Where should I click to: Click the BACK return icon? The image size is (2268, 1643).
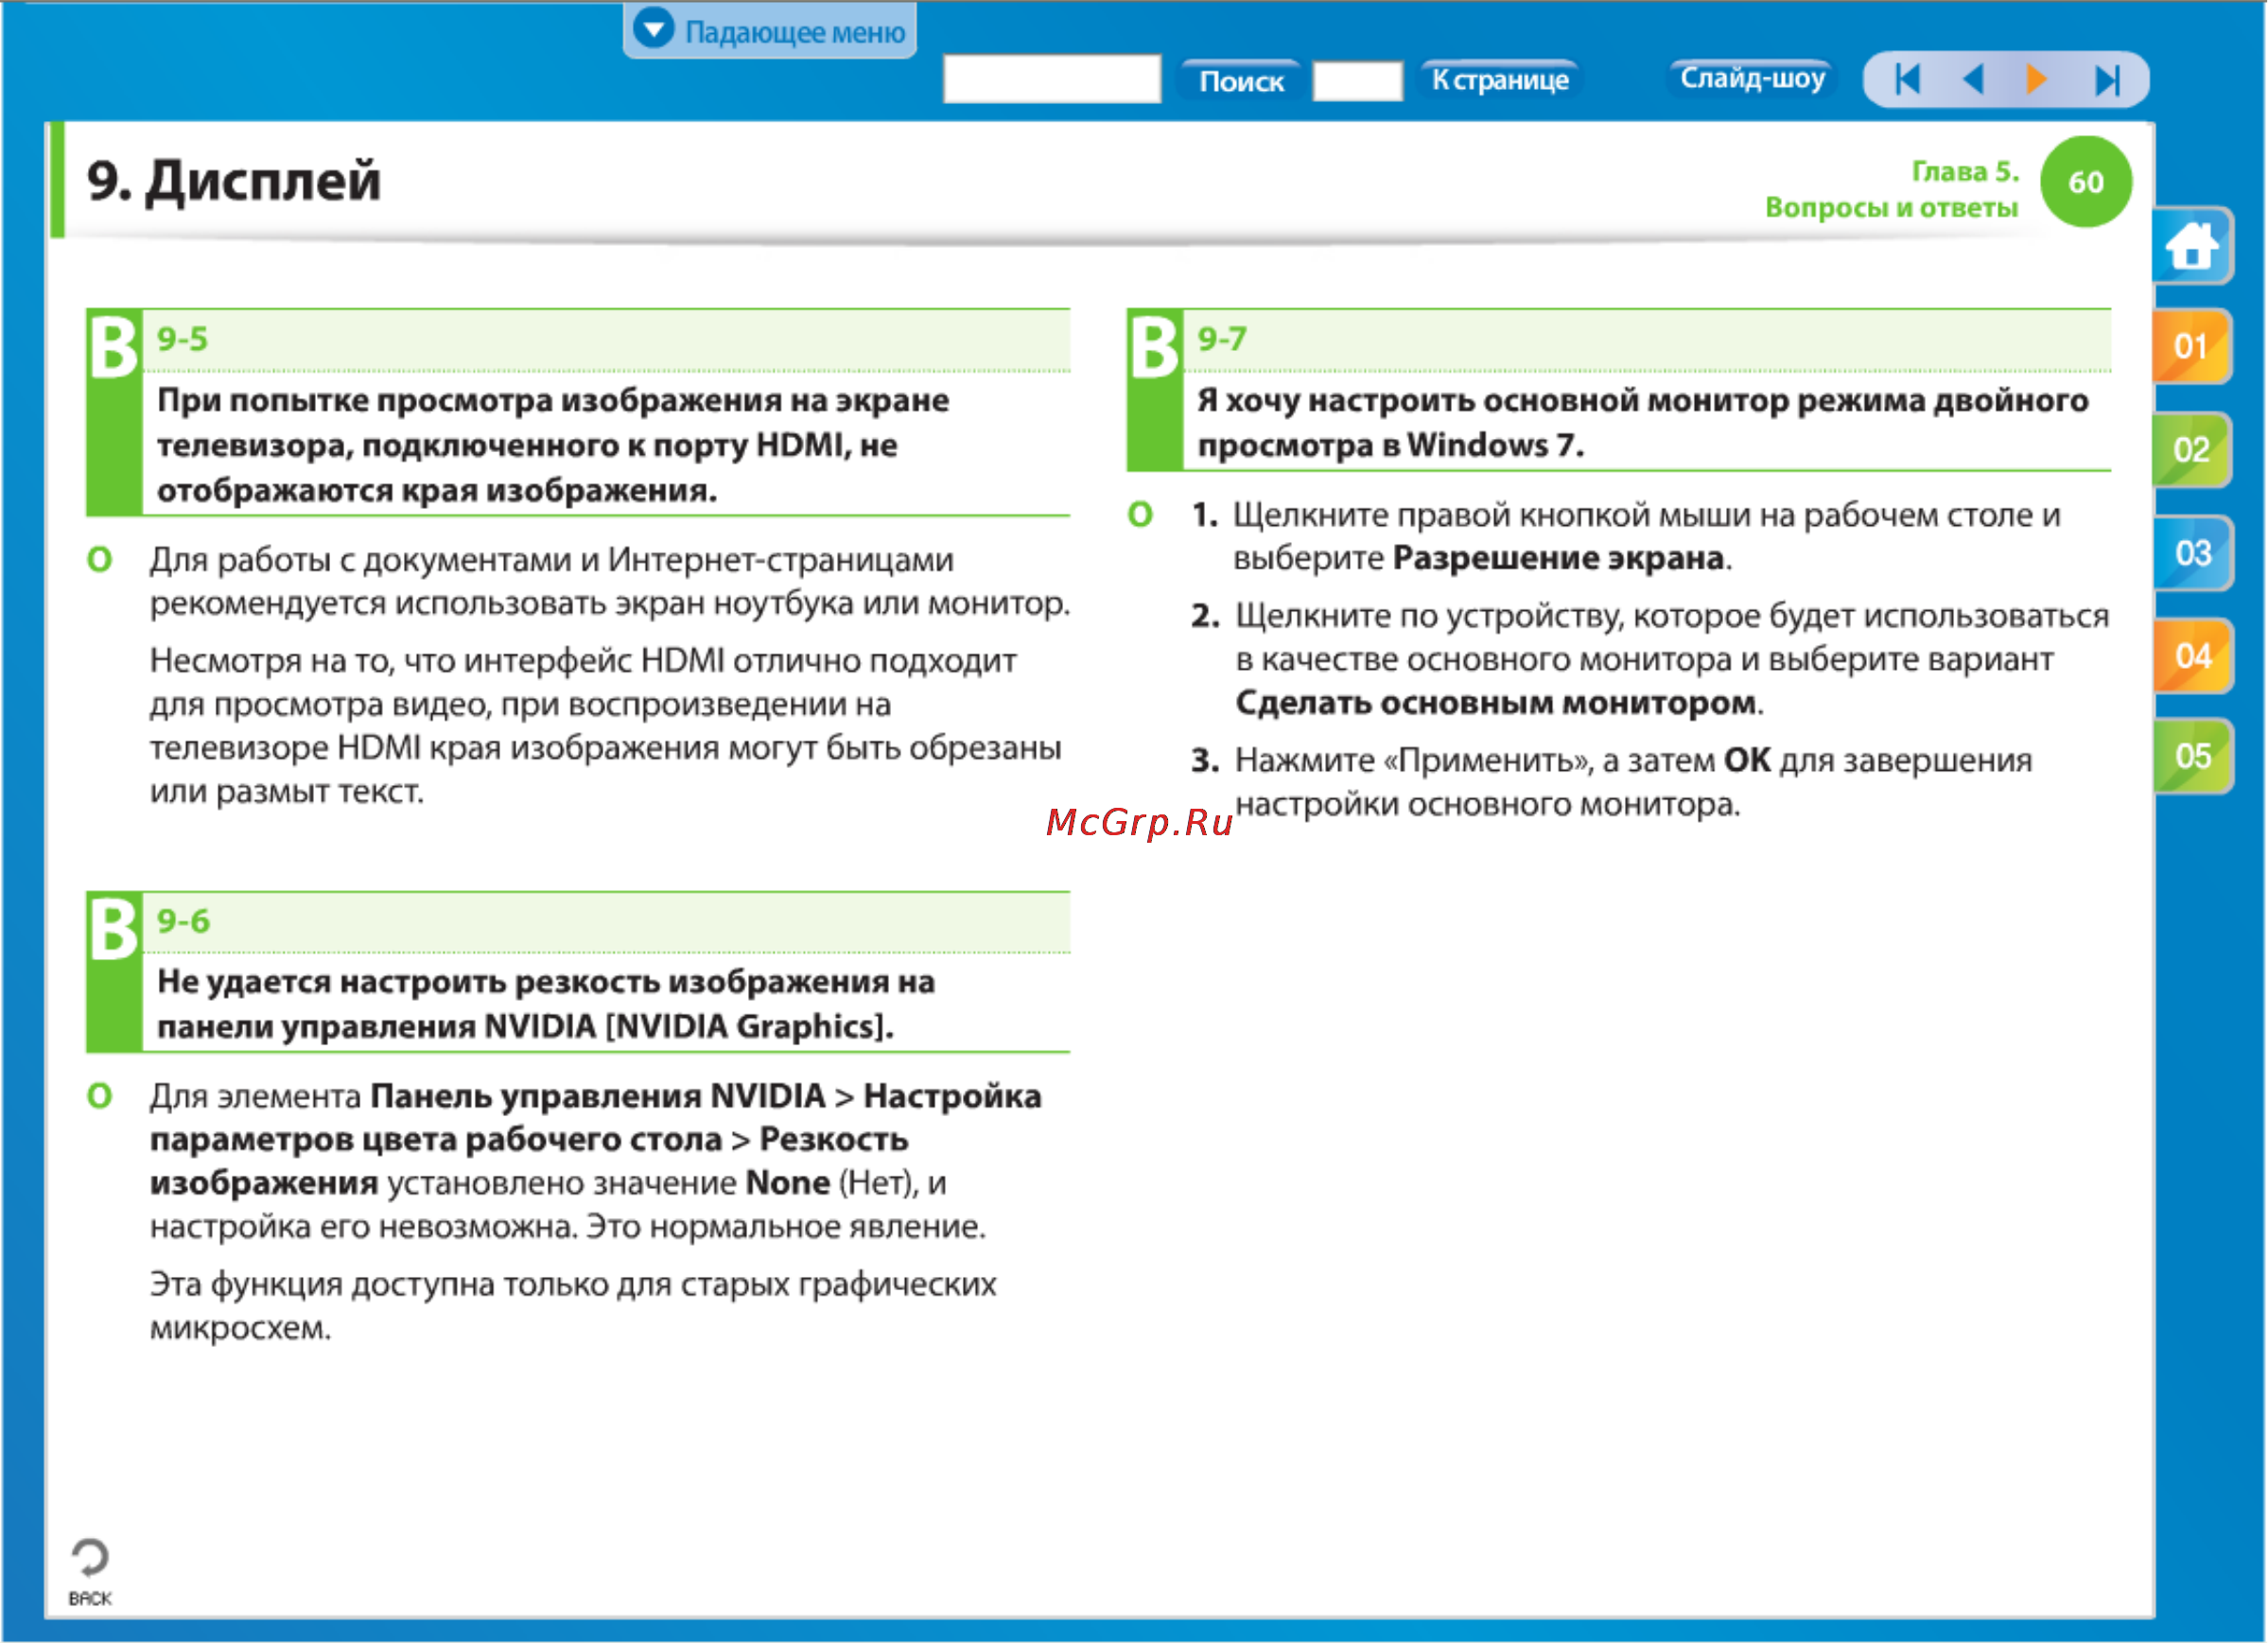click(x=90, y=1571)
